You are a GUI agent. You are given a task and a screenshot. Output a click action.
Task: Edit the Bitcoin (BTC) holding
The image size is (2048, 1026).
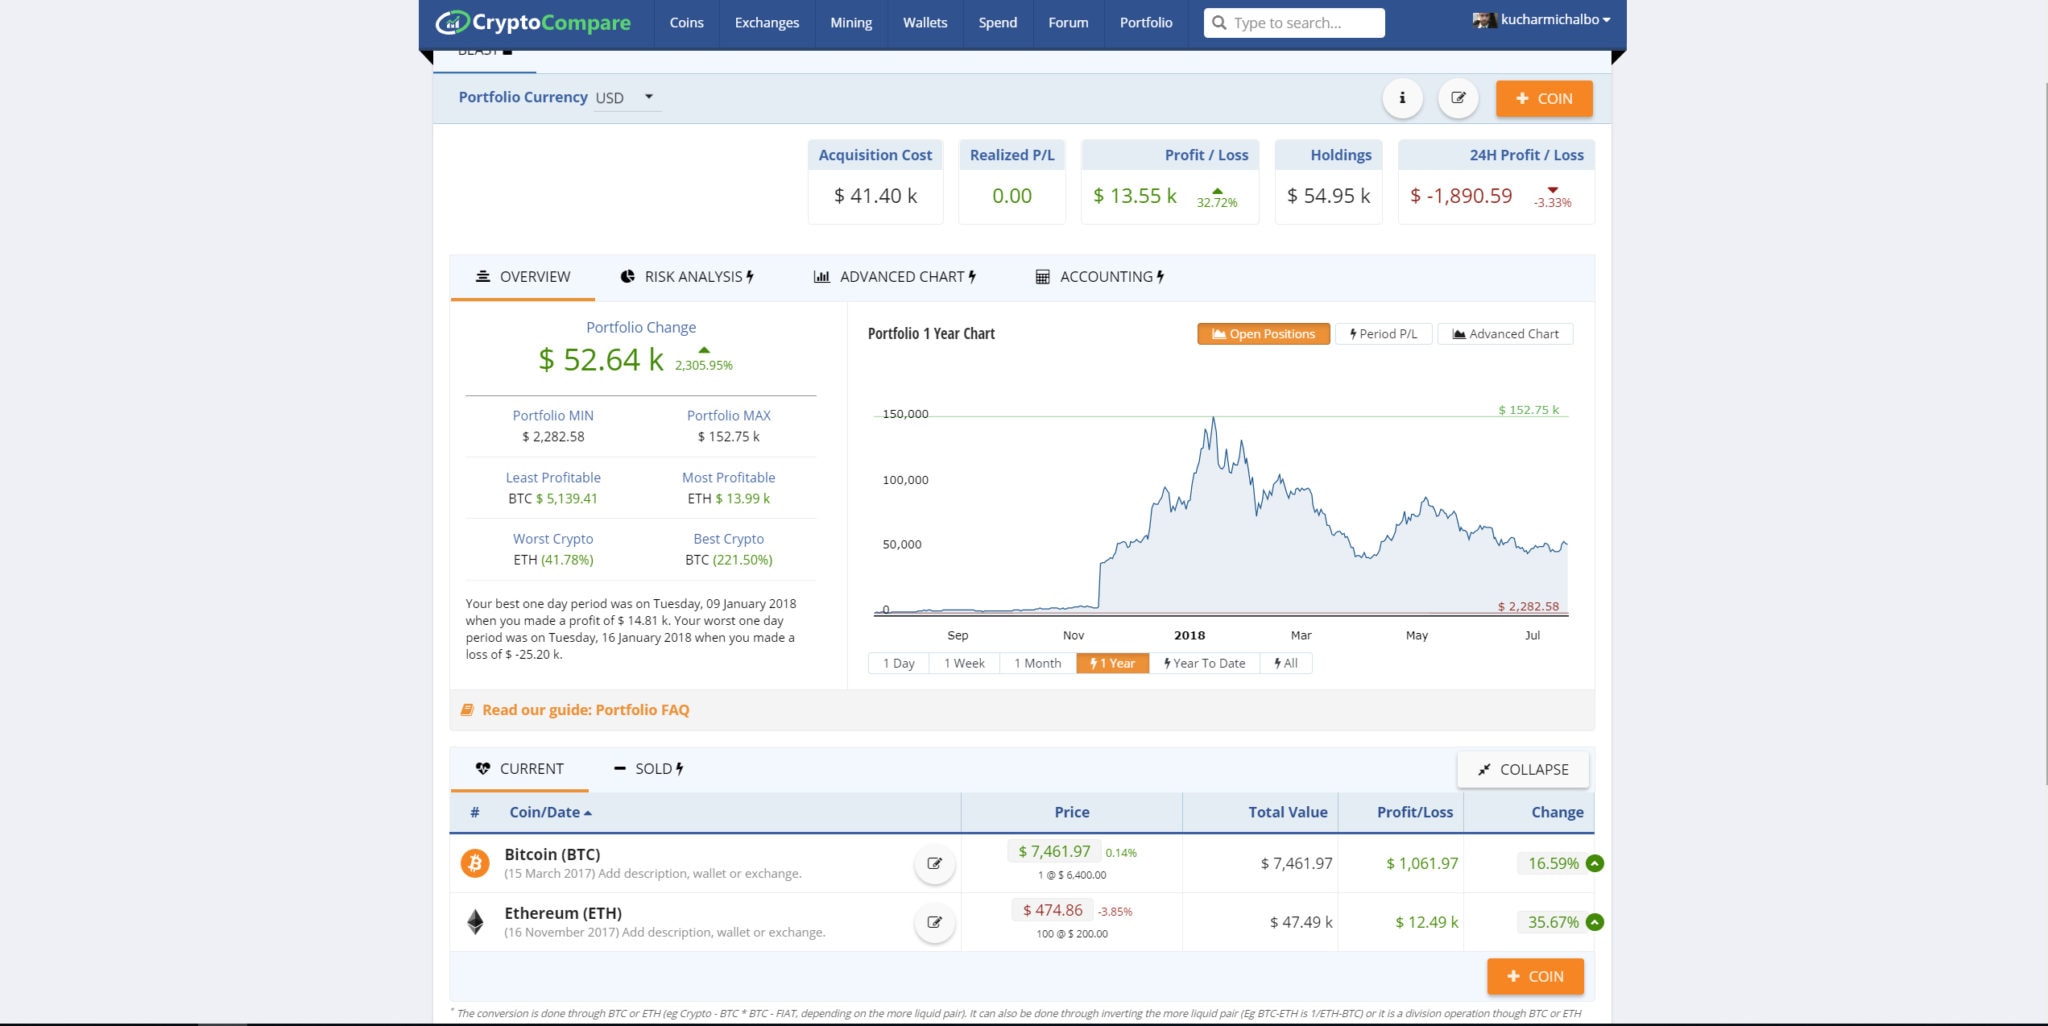click(934, 864)
